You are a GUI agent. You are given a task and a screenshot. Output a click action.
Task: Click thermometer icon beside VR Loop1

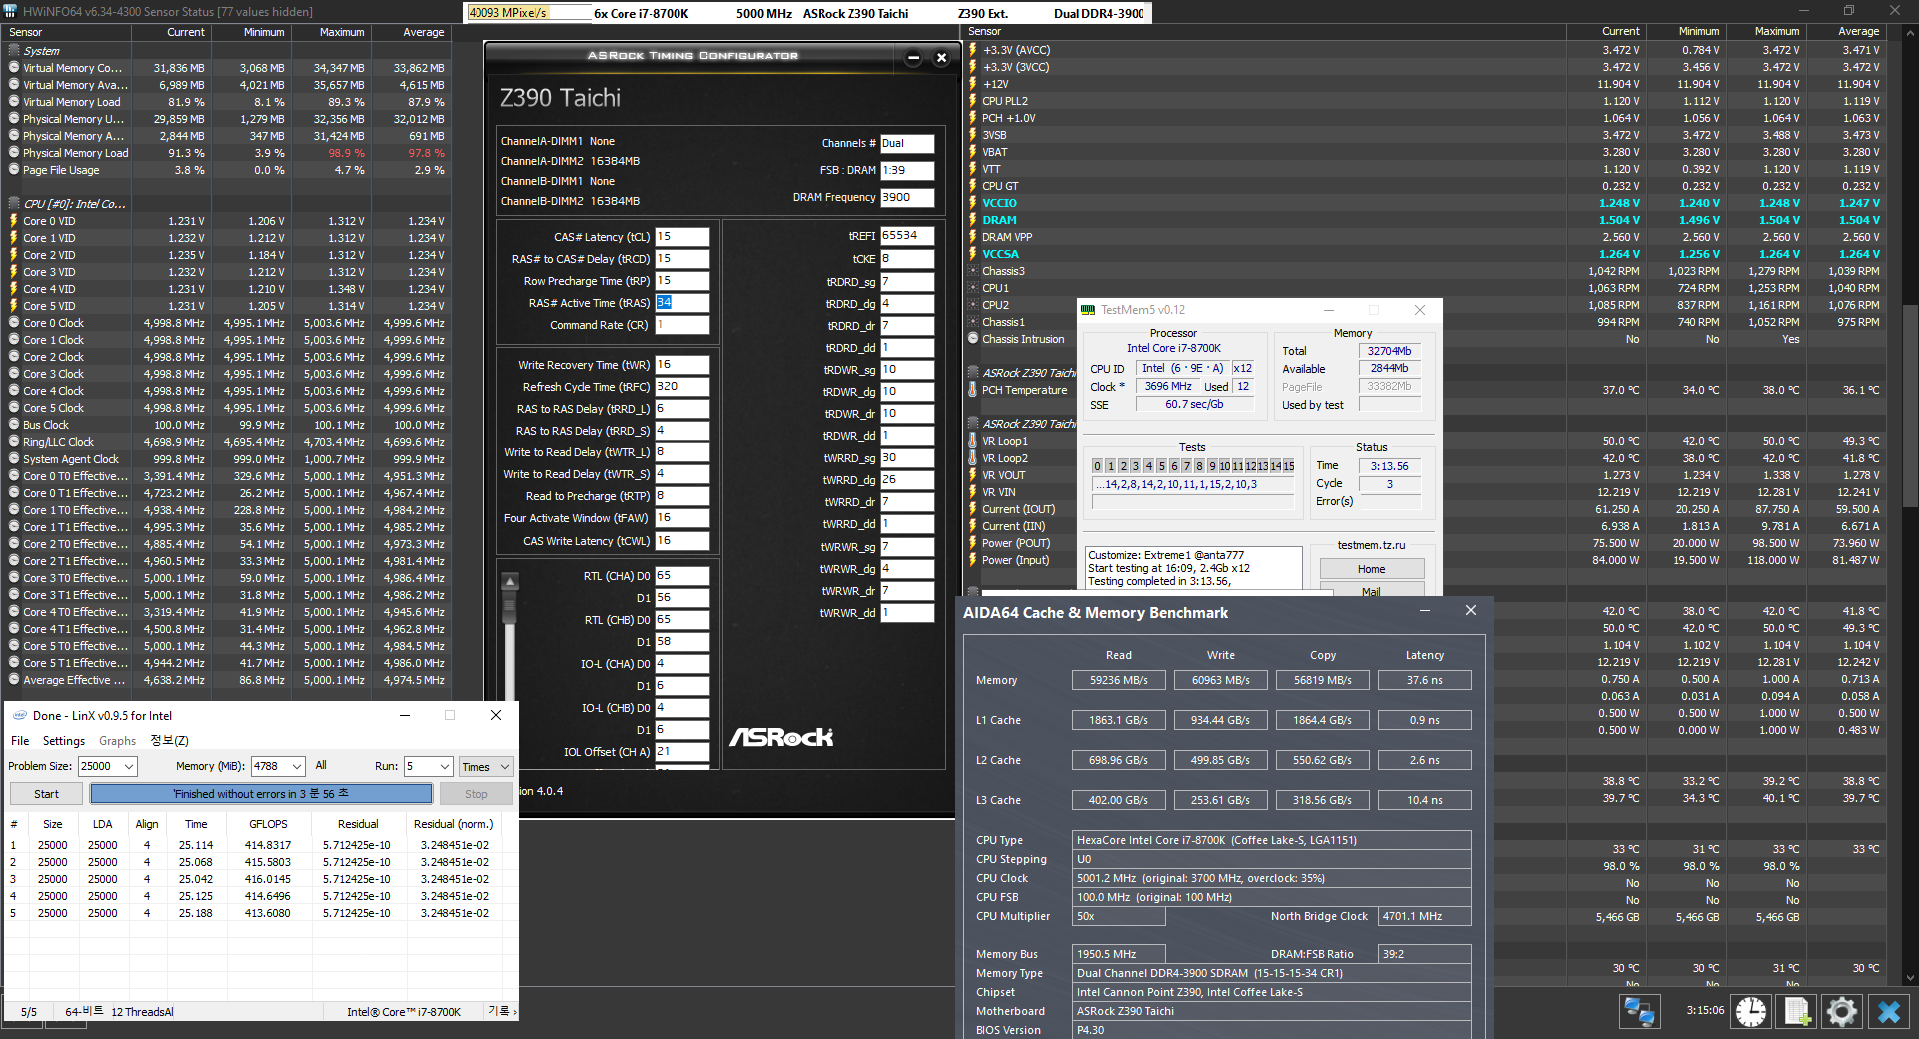click(973, 441)
